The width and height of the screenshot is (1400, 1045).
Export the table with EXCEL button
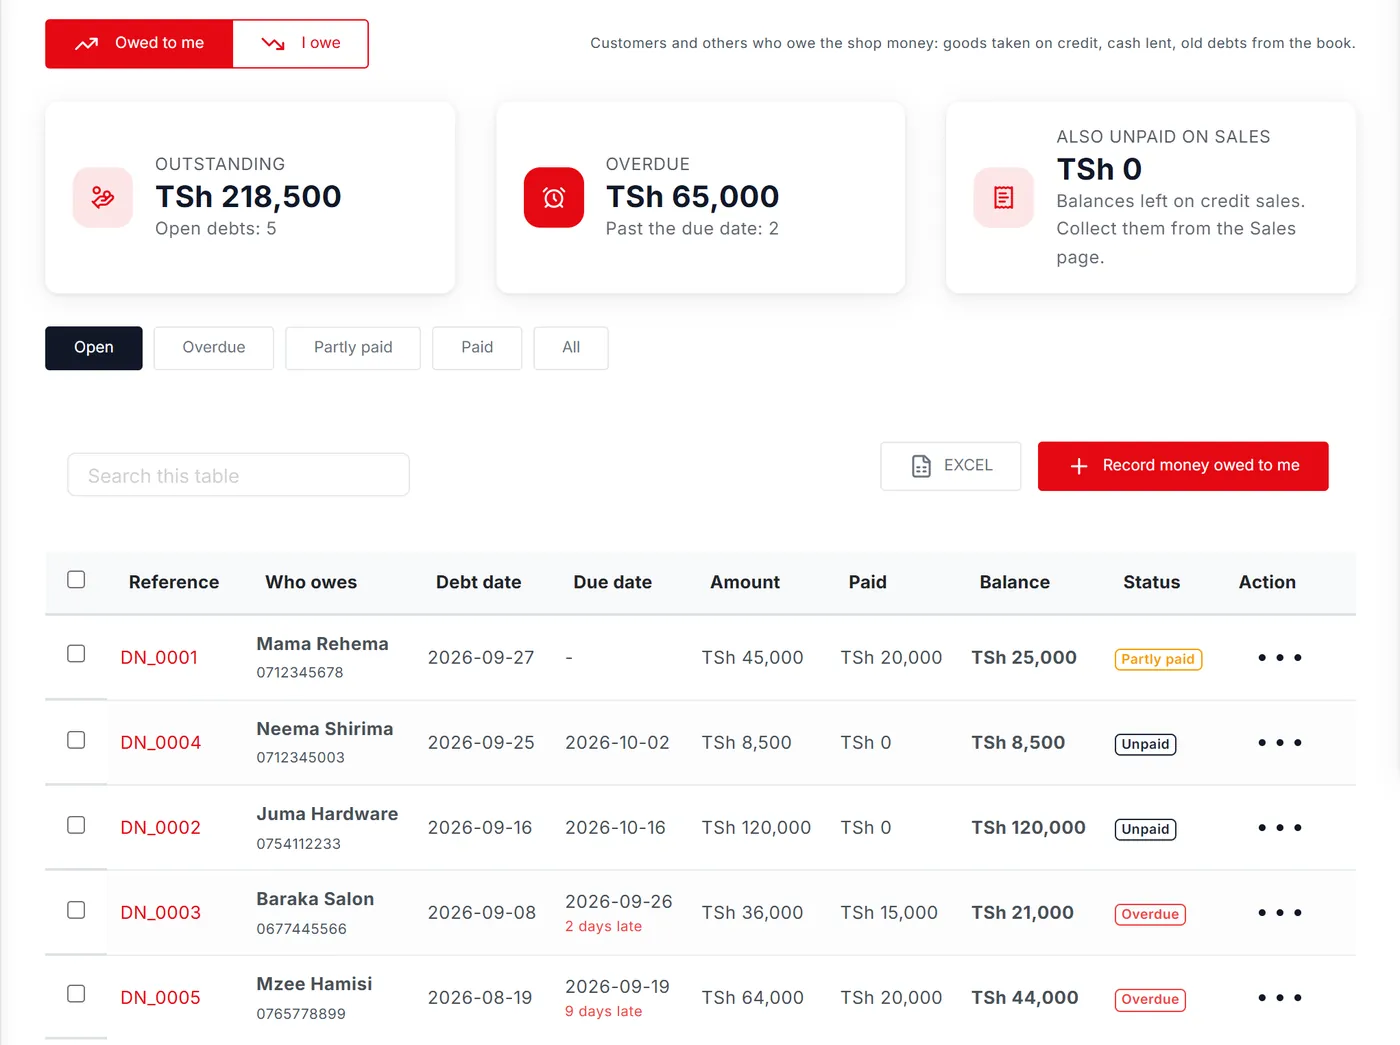951,466
